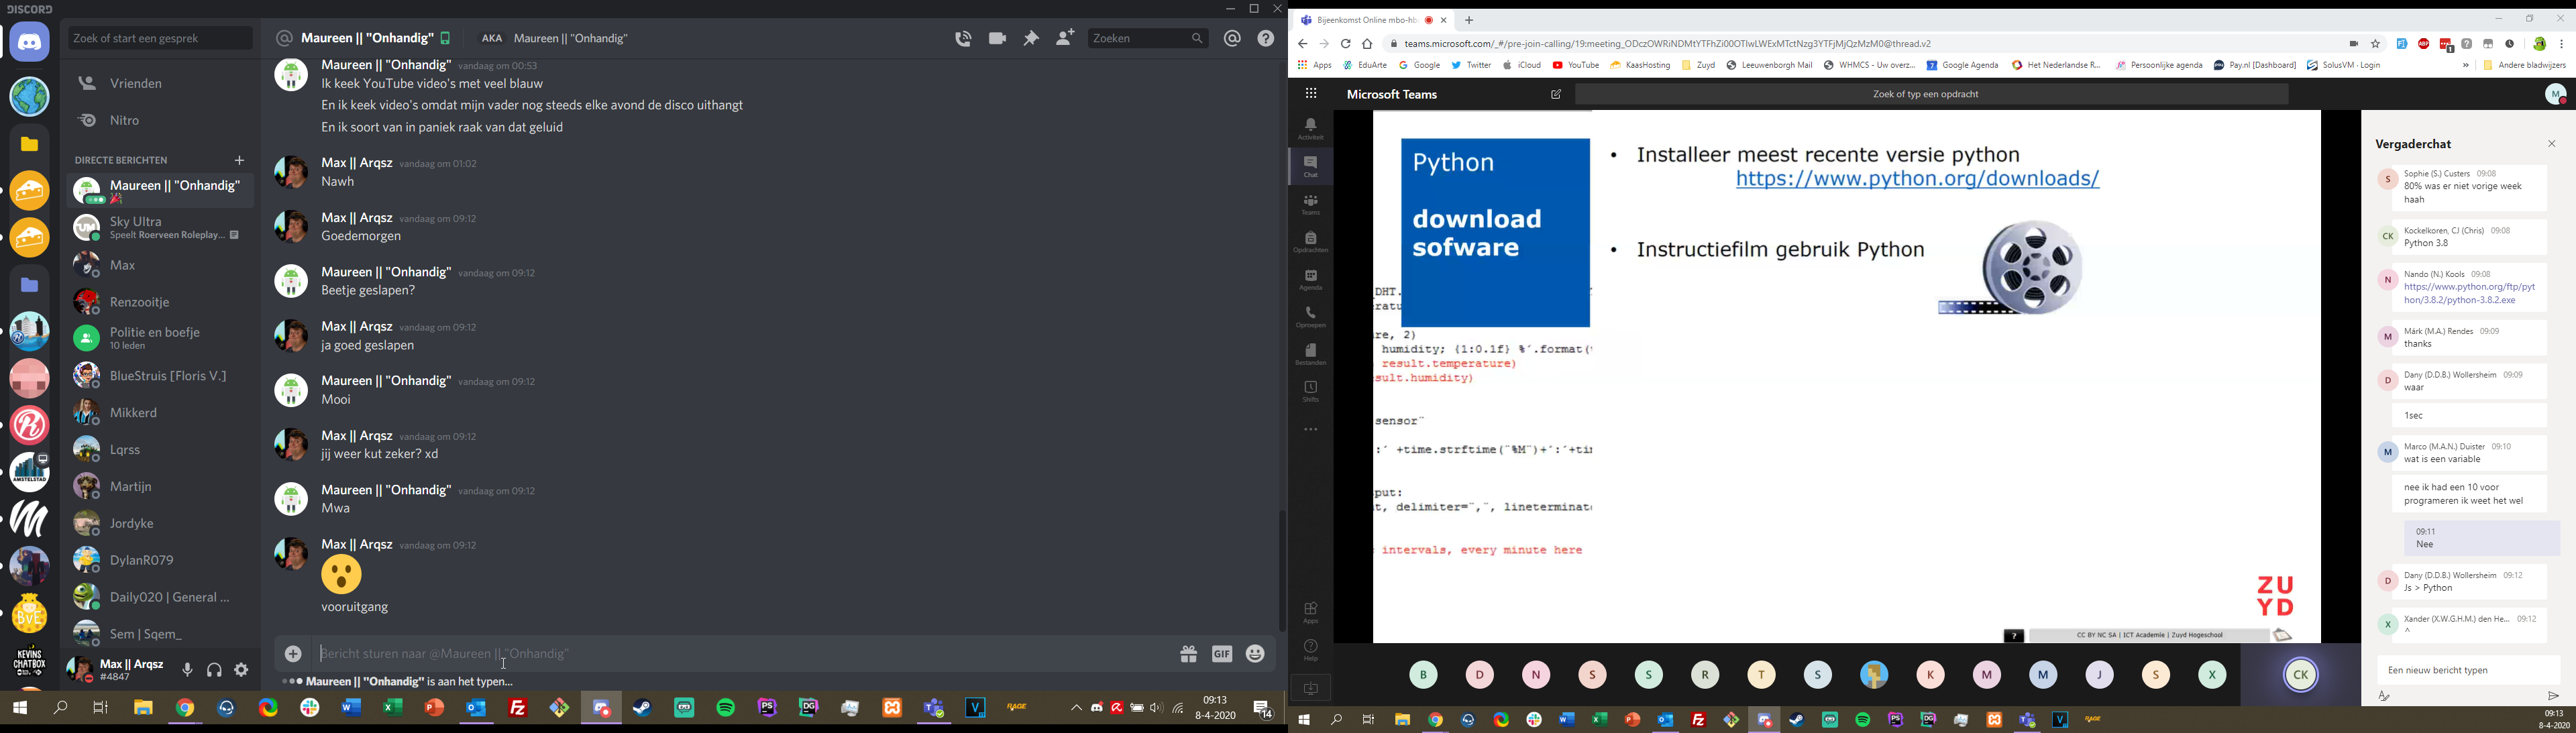Start a voice call with Maureen
2576x733 pixels.
tap(963, 39)
